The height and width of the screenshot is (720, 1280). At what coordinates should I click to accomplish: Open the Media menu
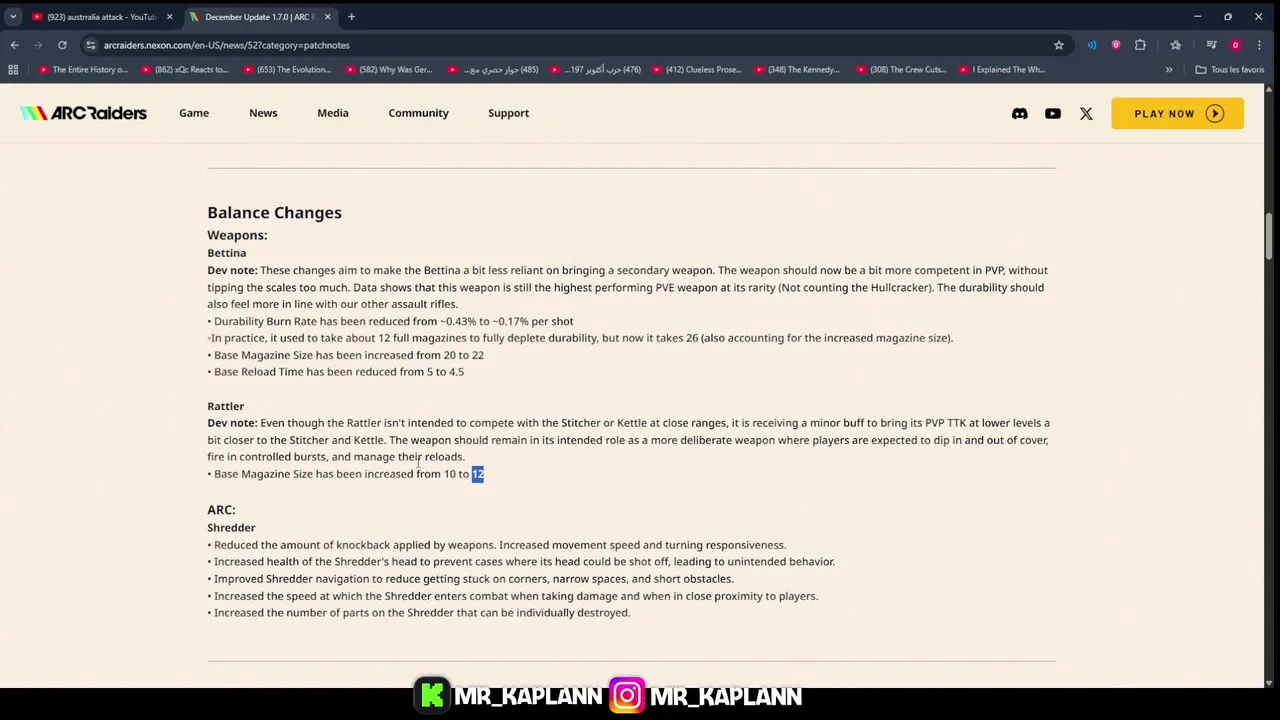coord(333,113)
